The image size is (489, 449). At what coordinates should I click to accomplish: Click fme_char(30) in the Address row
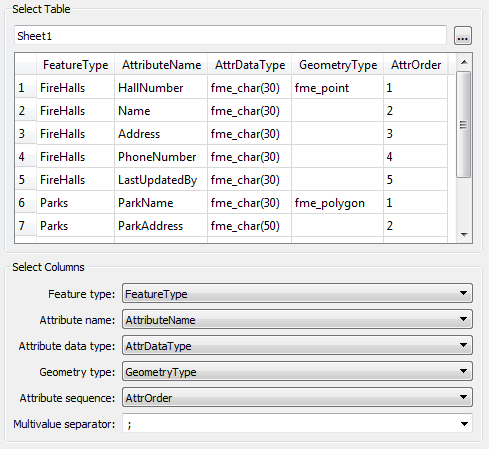[x=249, y=134]
